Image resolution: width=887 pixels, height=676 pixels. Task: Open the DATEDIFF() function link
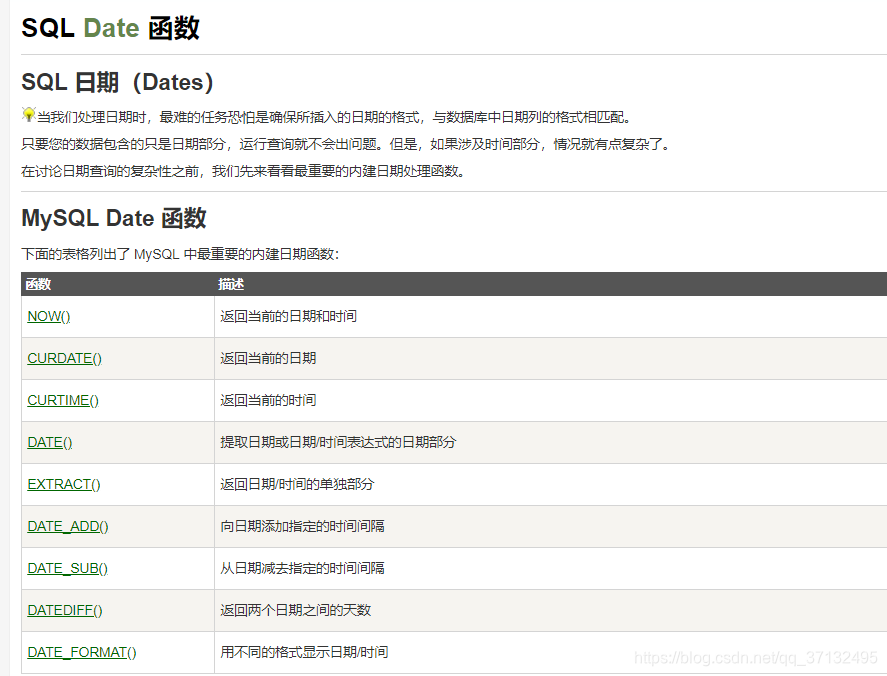pos(65,610)
